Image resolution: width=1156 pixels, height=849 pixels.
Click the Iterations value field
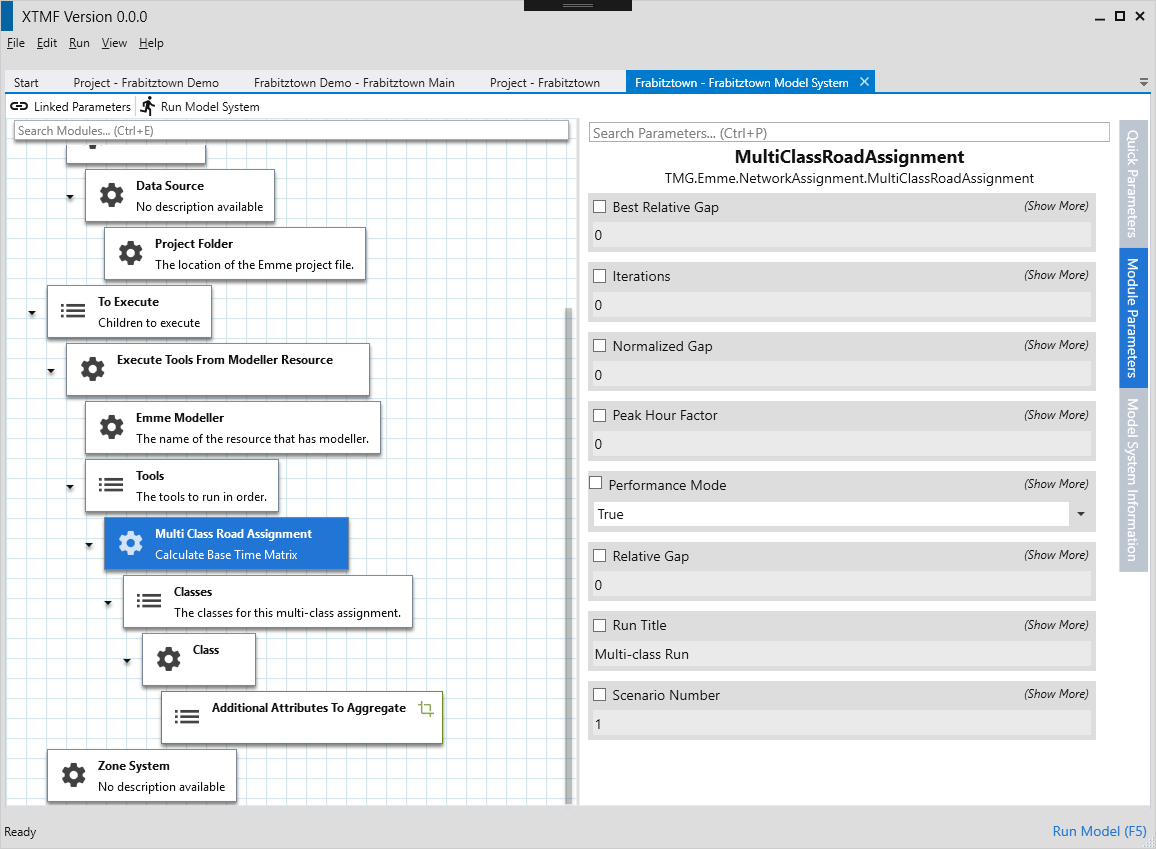pyautogui.click(x=842, y=305)
